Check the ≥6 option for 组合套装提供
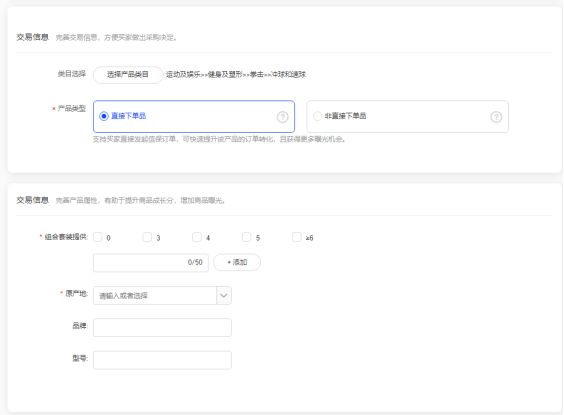This screenshot has width=564, height=415. click(296, 237)
